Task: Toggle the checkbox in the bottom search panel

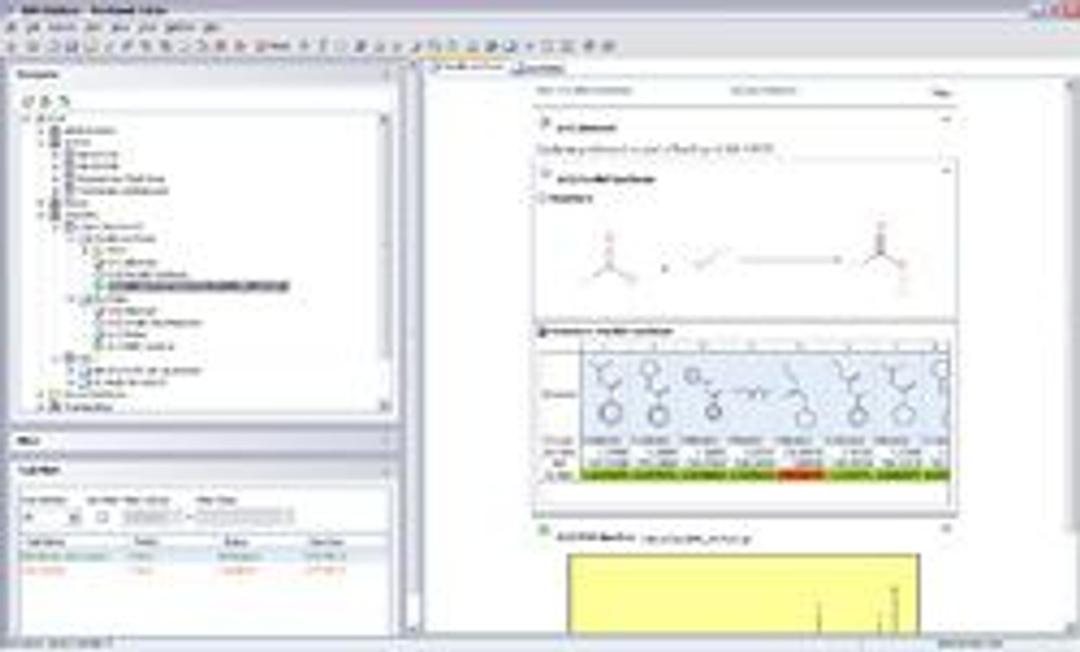Action: (x=102, y=515)
